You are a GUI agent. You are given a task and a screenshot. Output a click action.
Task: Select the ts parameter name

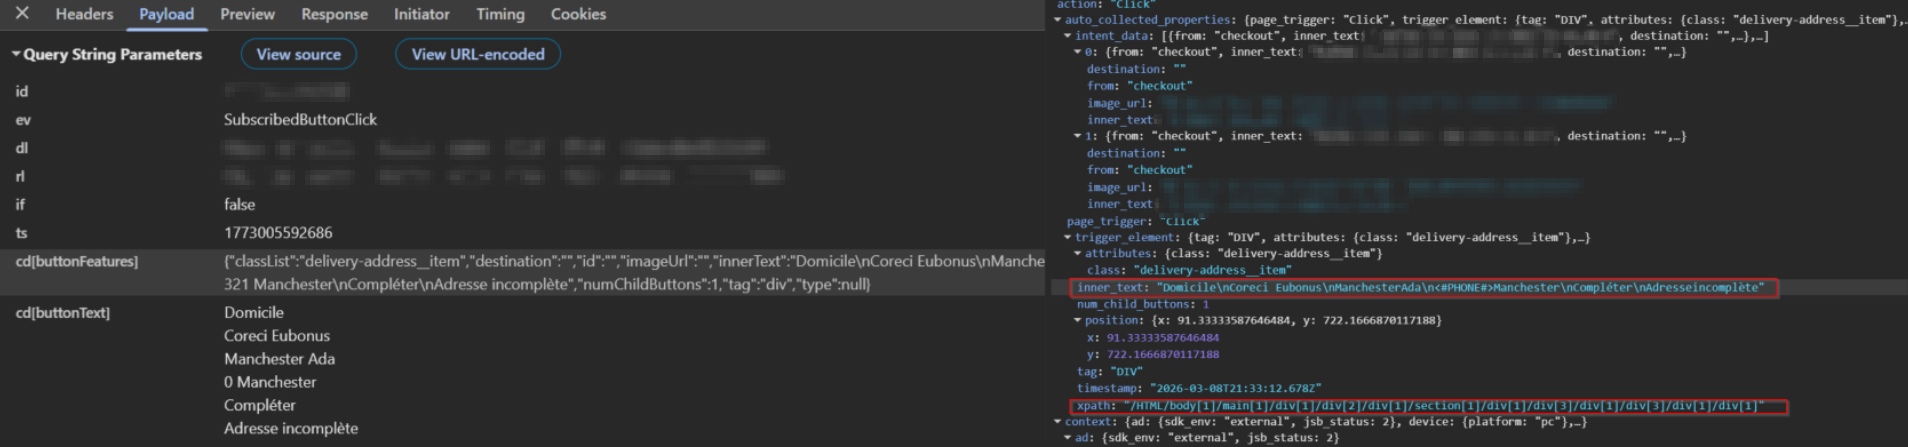tap(21, 232)
